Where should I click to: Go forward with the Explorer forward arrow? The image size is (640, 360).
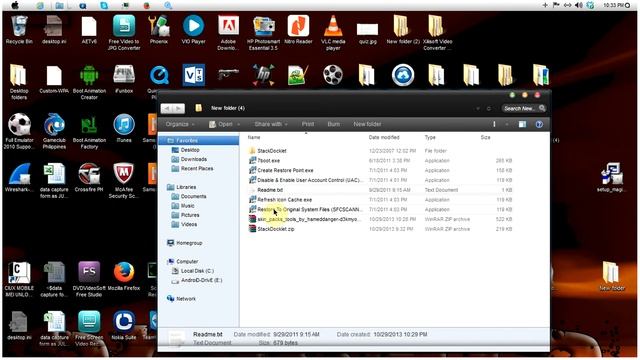[x=178, y=108]
